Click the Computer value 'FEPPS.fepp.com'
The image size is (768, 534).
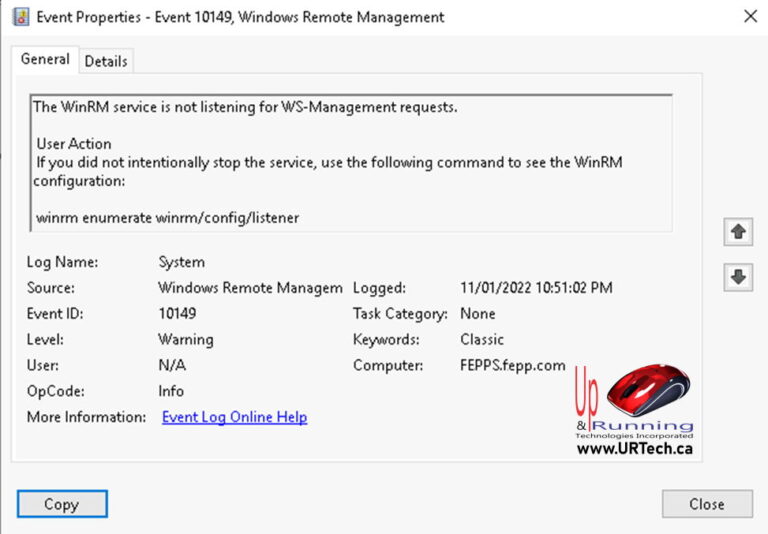click(x=513, y=365)
